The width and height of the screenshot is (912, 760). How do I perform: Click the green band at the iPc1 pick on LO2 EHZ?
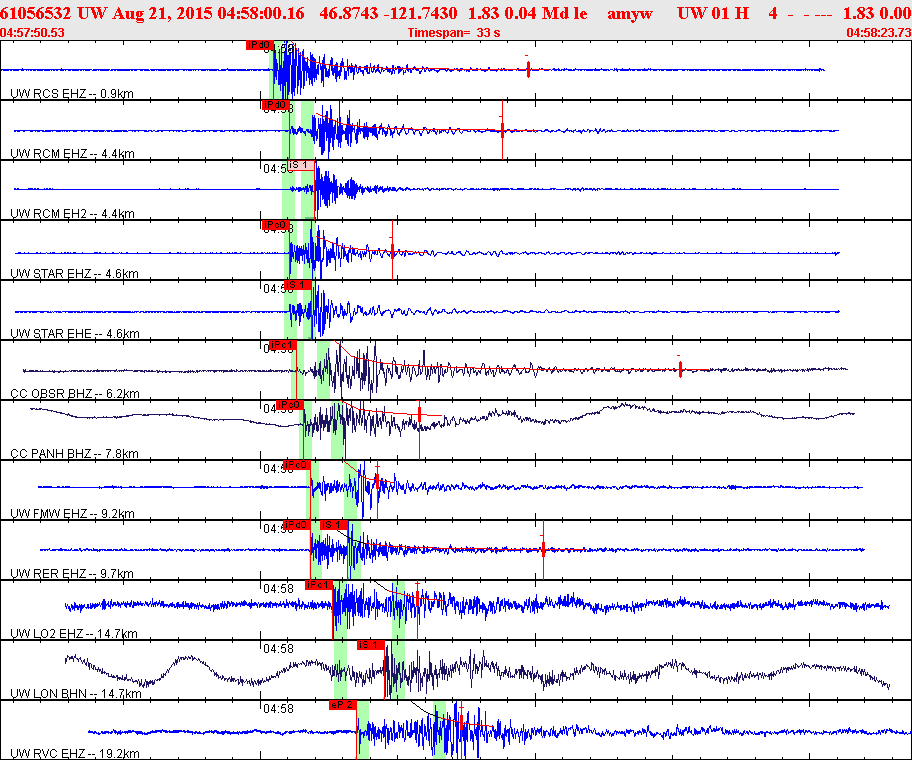point(340,609)
